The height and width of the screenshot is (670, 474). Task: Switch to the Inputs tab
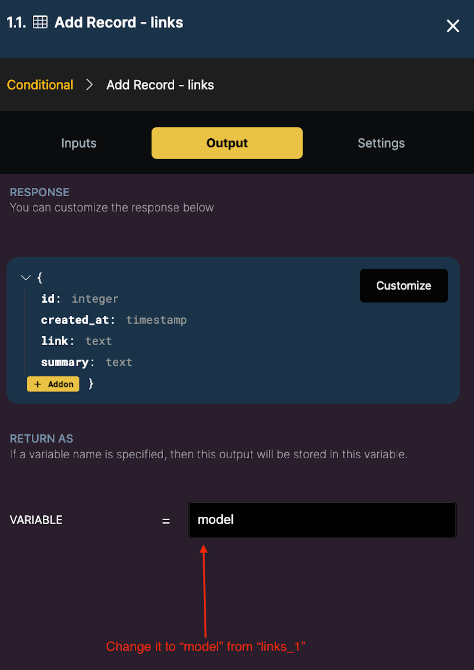tap(79, 143)
